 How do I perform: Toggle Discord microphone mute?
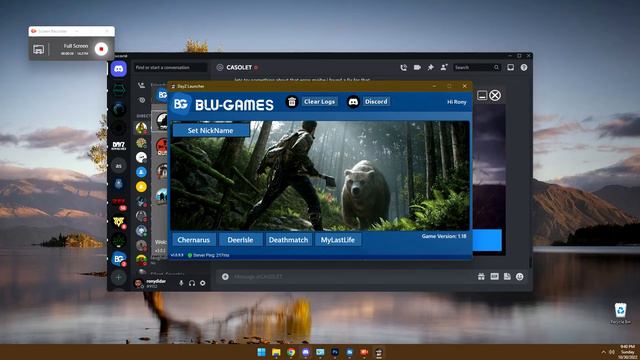(x=181, y=283)
